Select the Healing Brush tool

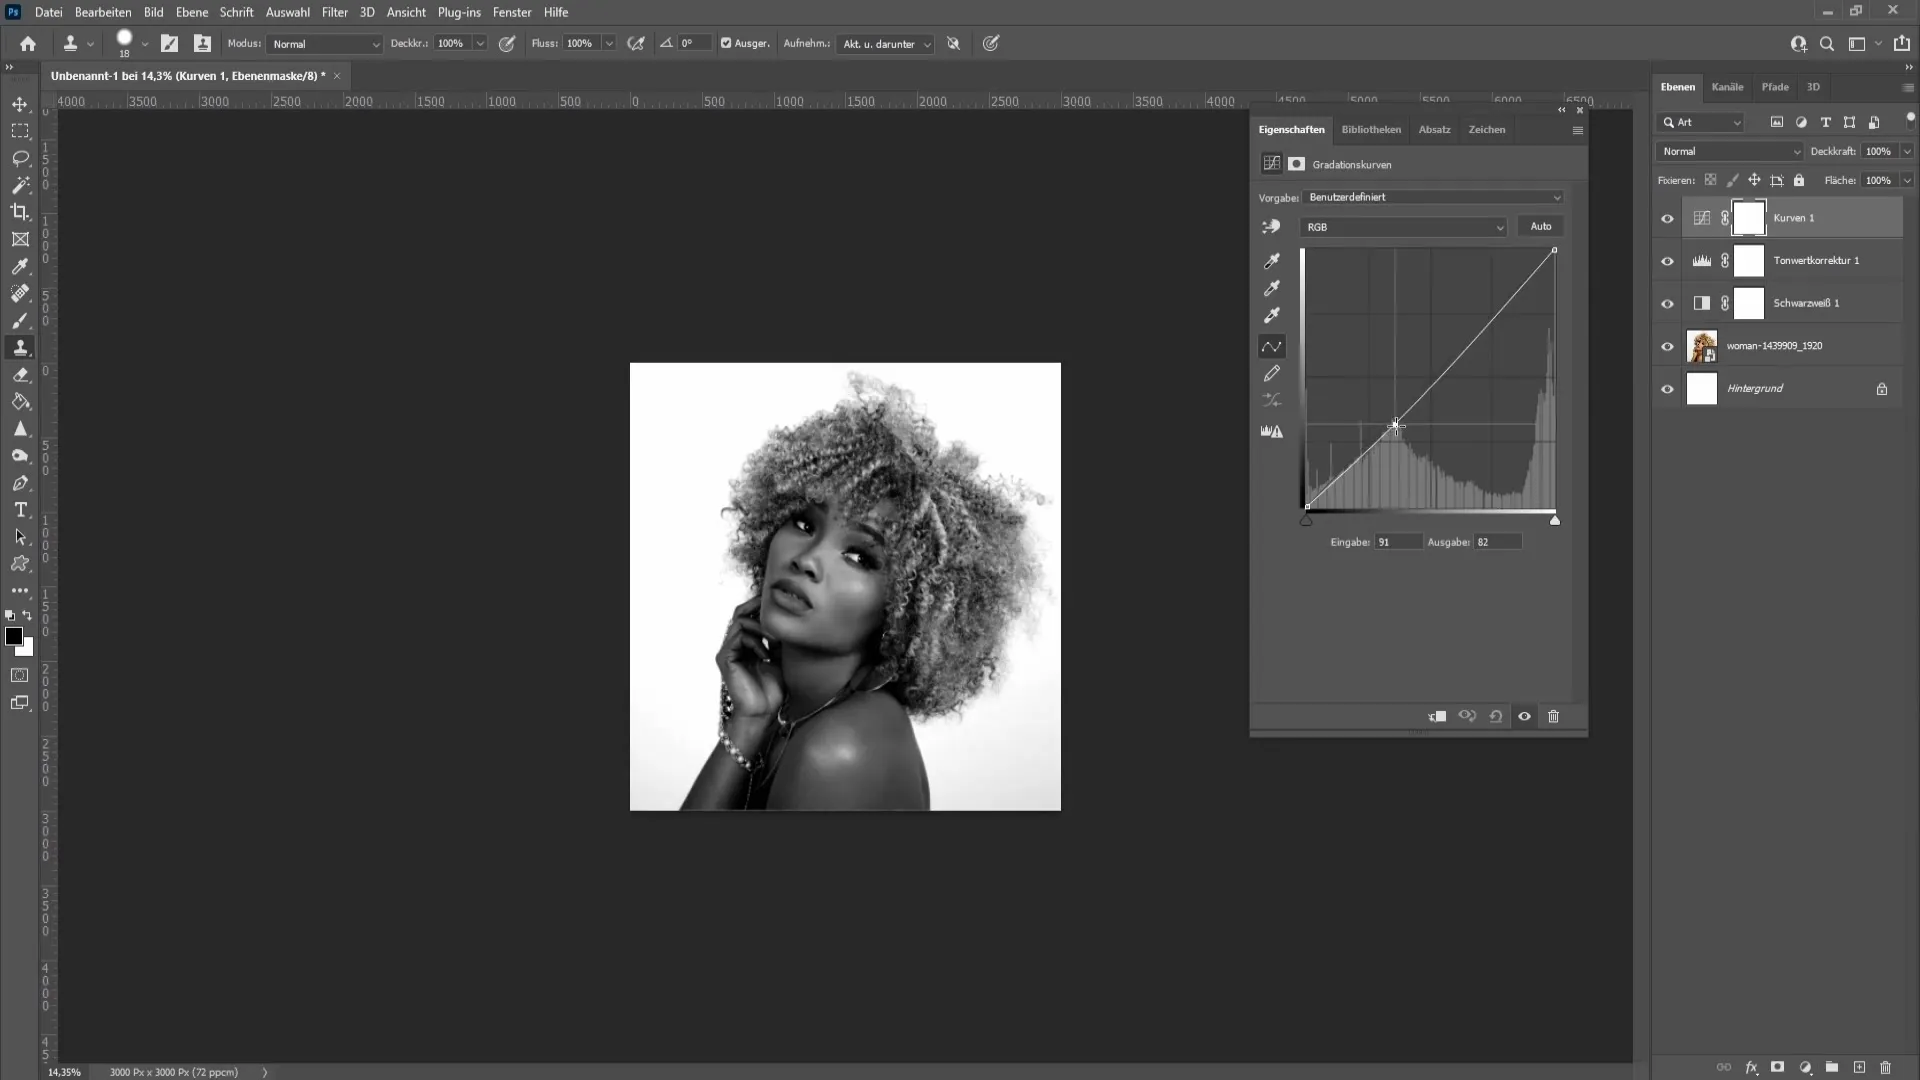pyautogui.click(x=18, y=293)
